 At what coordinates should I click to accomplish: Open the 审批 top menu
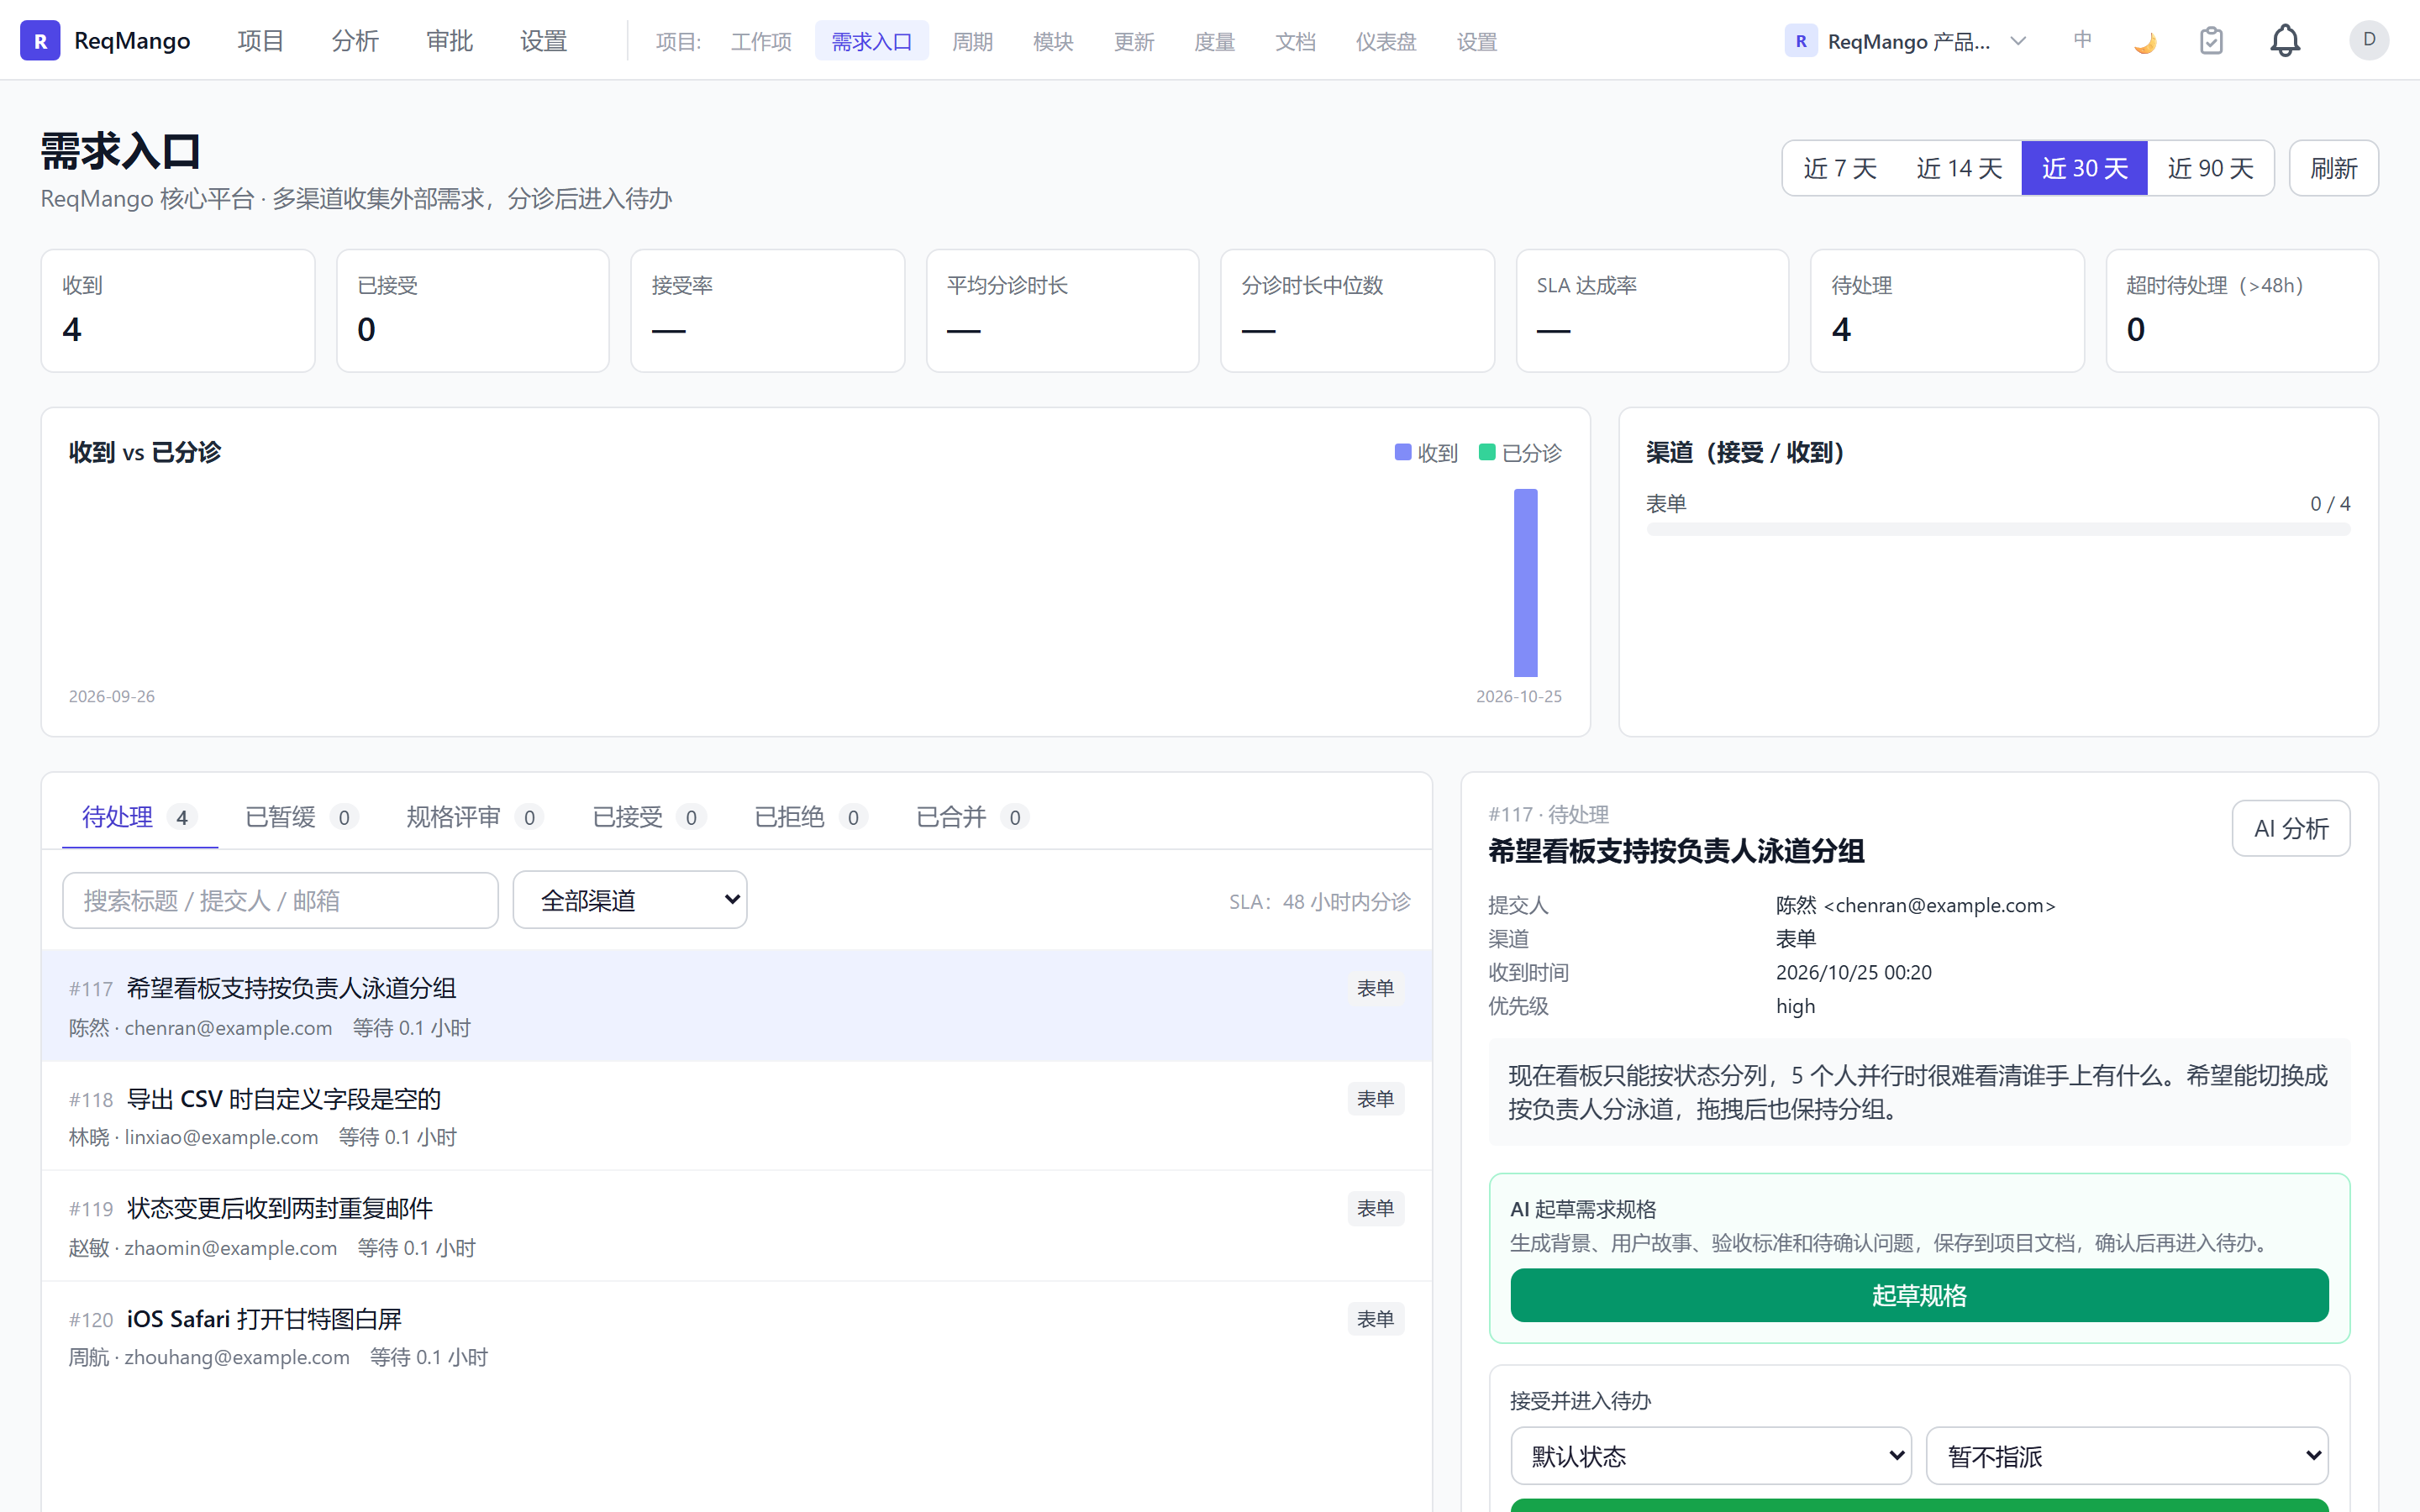point(449,41)
